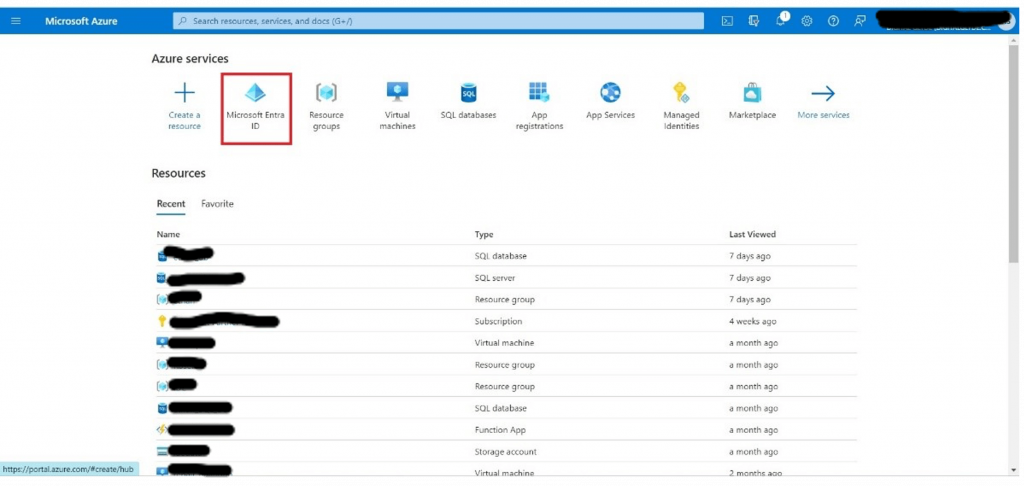The height and width of the screenshot is (487, 1024).
Task: Click the Create a resource plus icon
Action: (185, 93)
